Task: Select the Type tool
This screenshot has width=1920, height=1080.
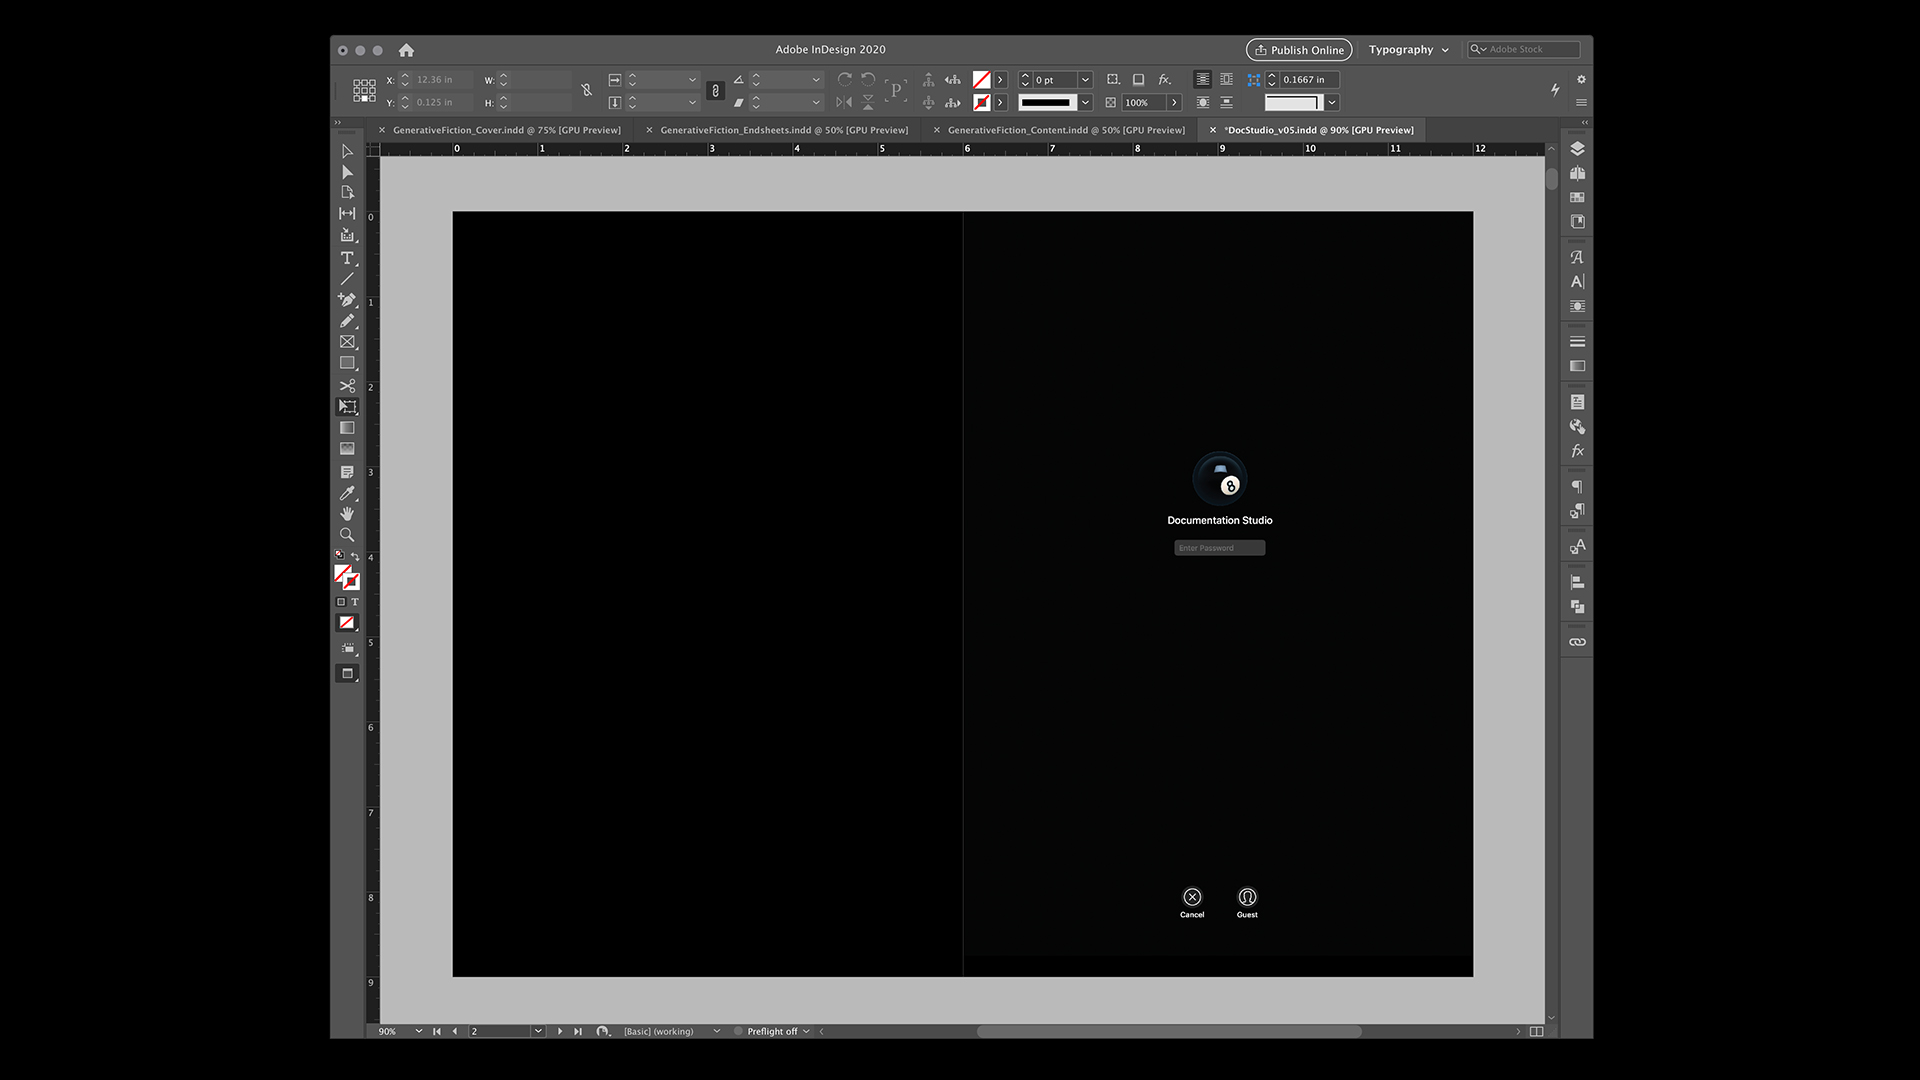Action: [x=347, y=258]
